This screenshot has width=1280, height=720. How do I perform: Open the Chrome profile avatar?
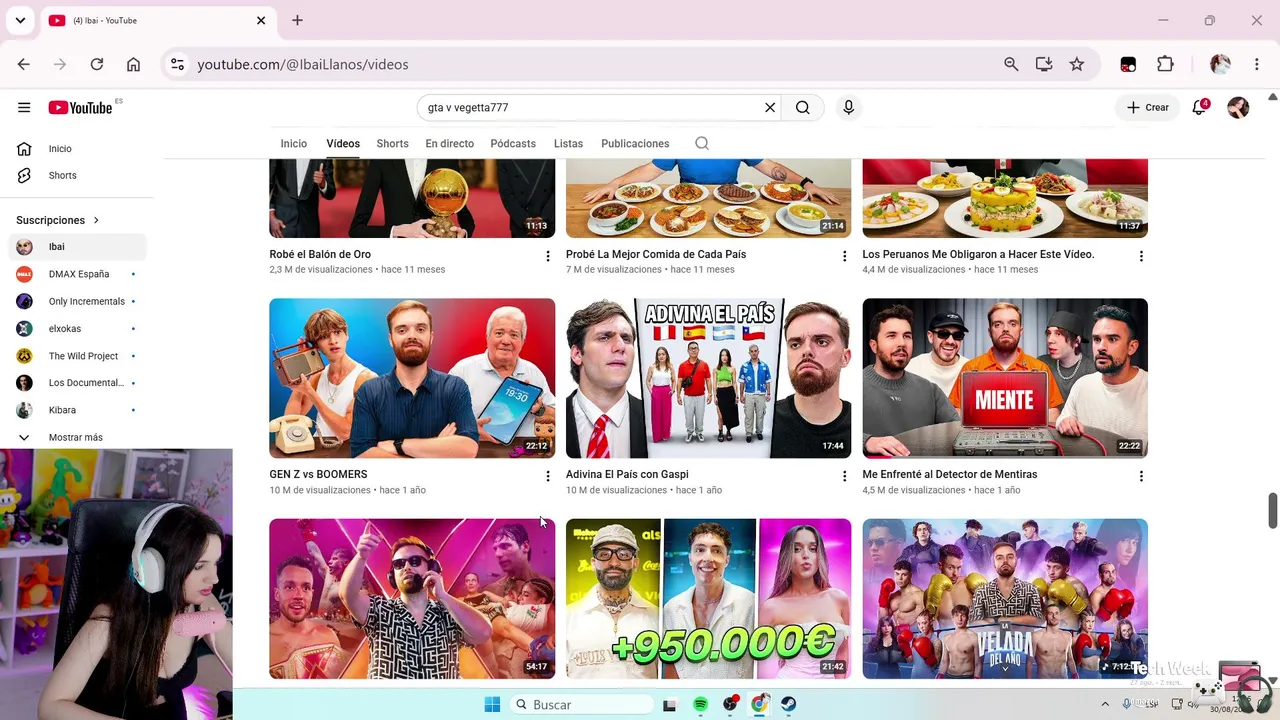pos(1220,64)
